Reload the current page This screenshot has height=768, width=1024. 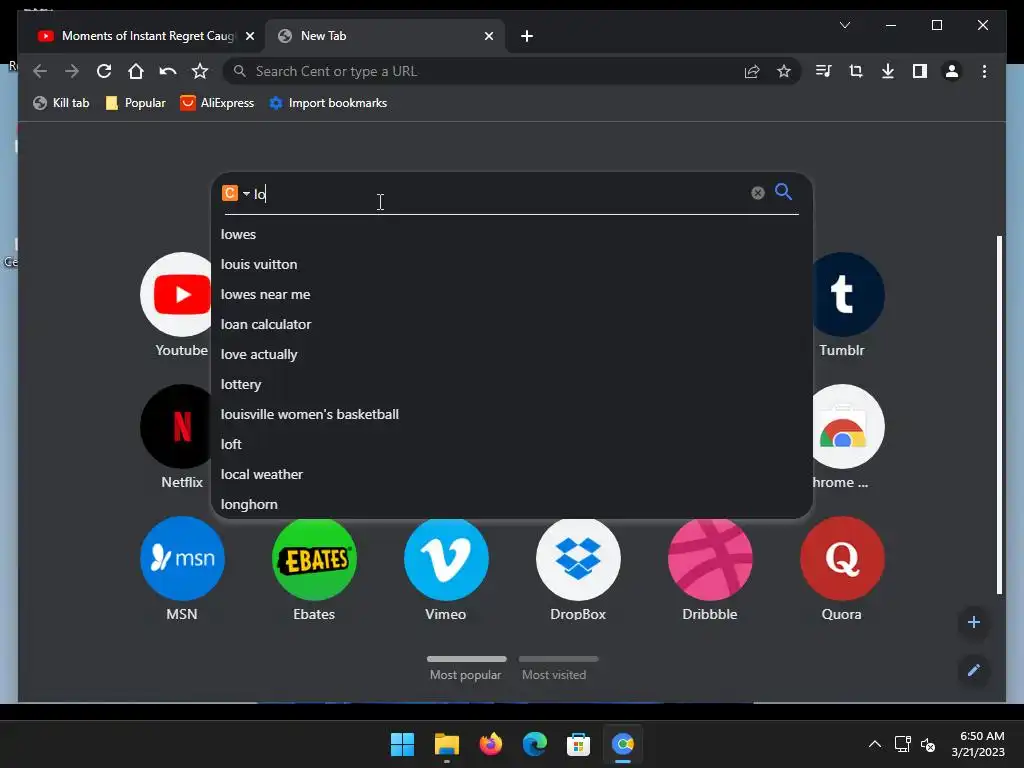(104, 71)
